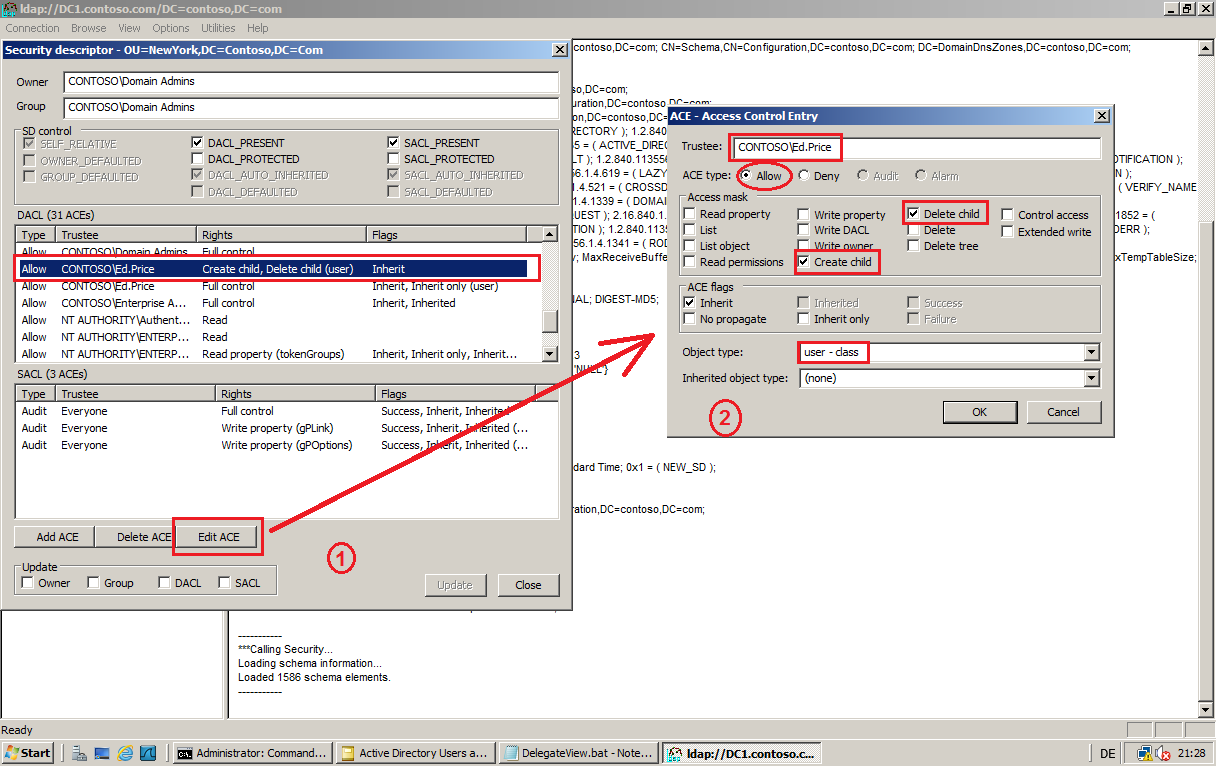
Task: Check the Write DACL checkbox
Action: tap(804, 230)
